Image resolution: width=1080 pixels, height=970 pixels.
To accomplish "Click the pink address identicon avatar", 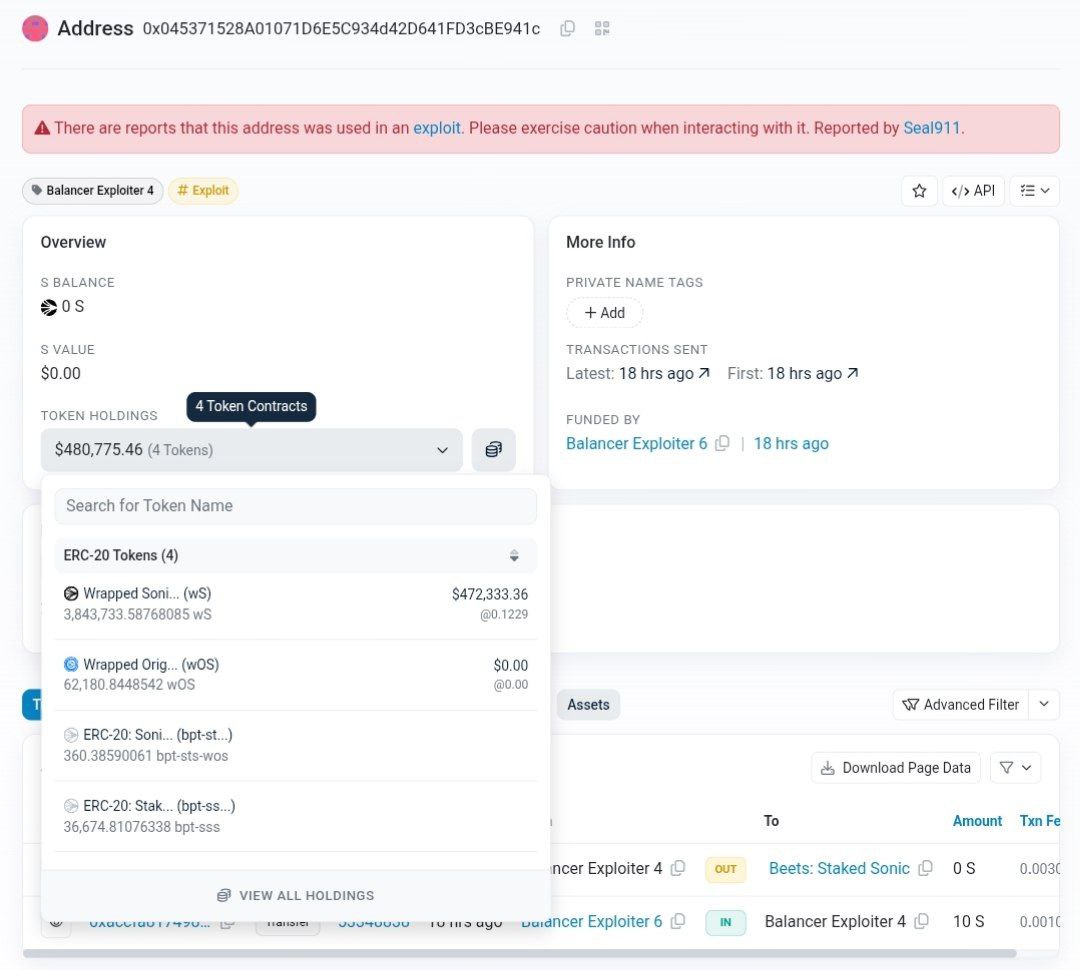I will pos(35,28).
